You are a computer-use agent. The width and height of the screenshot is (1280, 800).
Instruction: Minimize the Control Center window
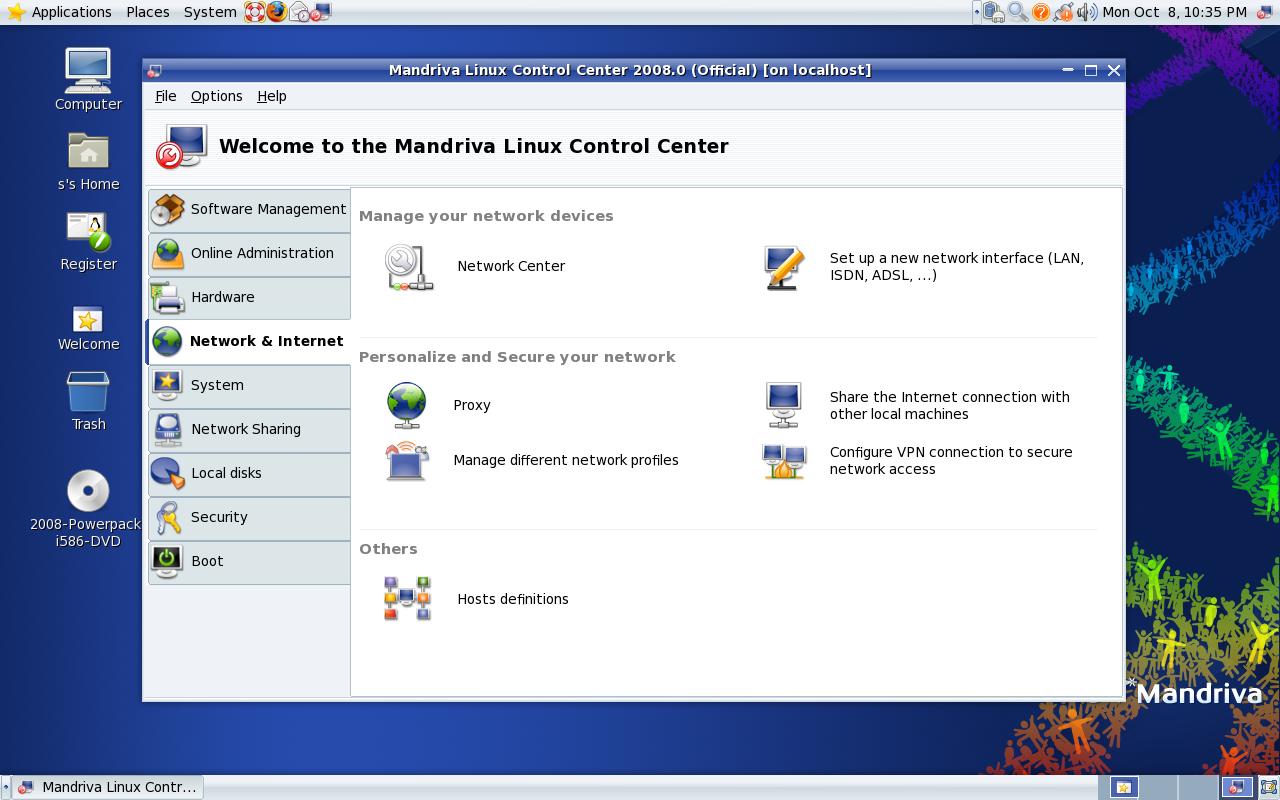pos(1068,70)
